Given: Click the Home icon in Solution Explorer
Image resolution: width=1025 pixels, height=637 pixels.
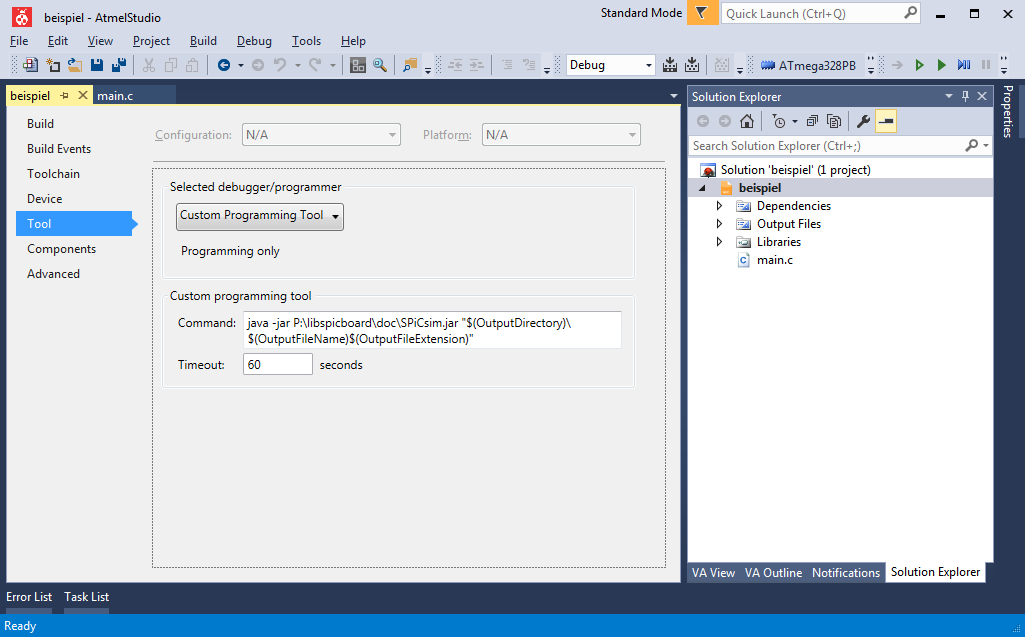Looking at the screenshot, I should click(746, 120).
